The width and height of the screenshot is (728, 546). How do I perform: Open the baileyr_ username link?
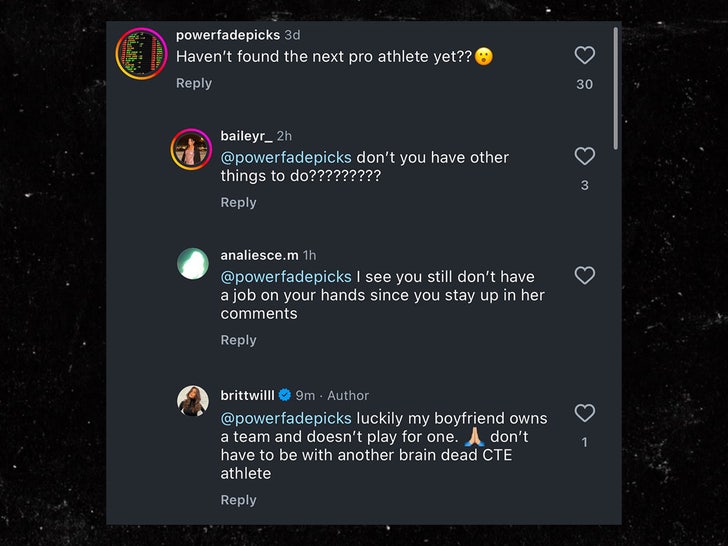point(246,136)
